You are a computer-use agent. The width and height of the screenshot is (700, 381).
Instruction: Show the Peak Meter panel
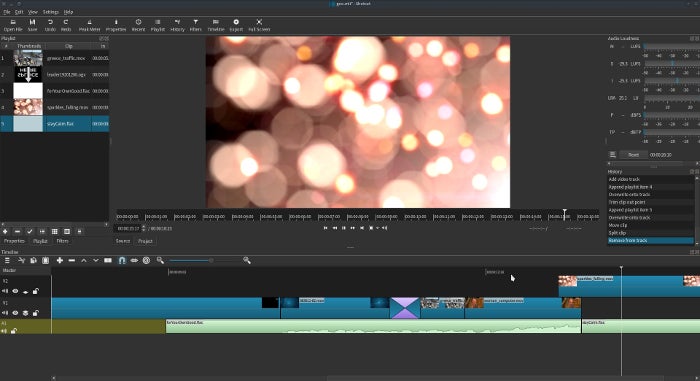89,25
